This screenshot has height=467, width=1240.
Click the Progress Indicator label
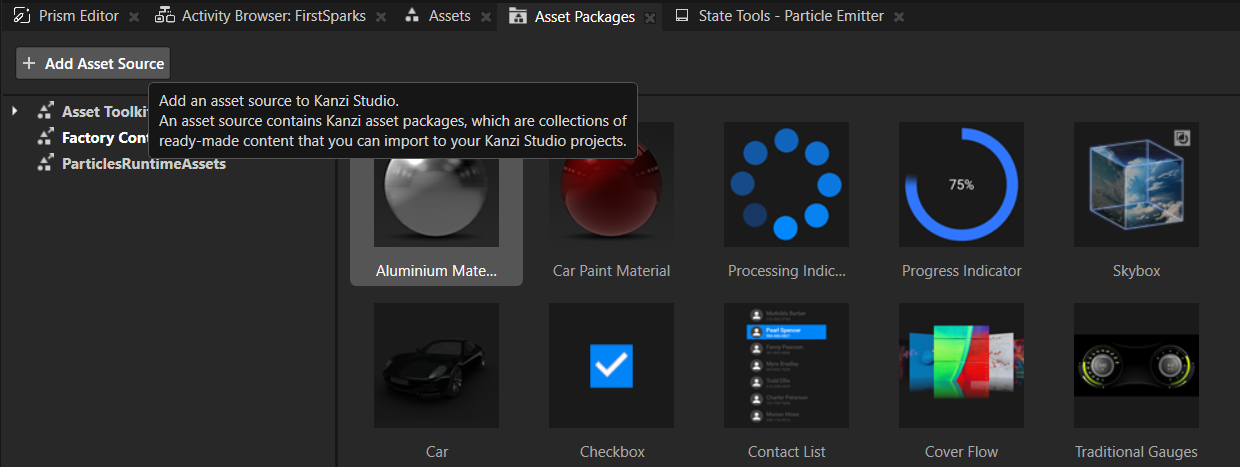(x=962, y=270)
